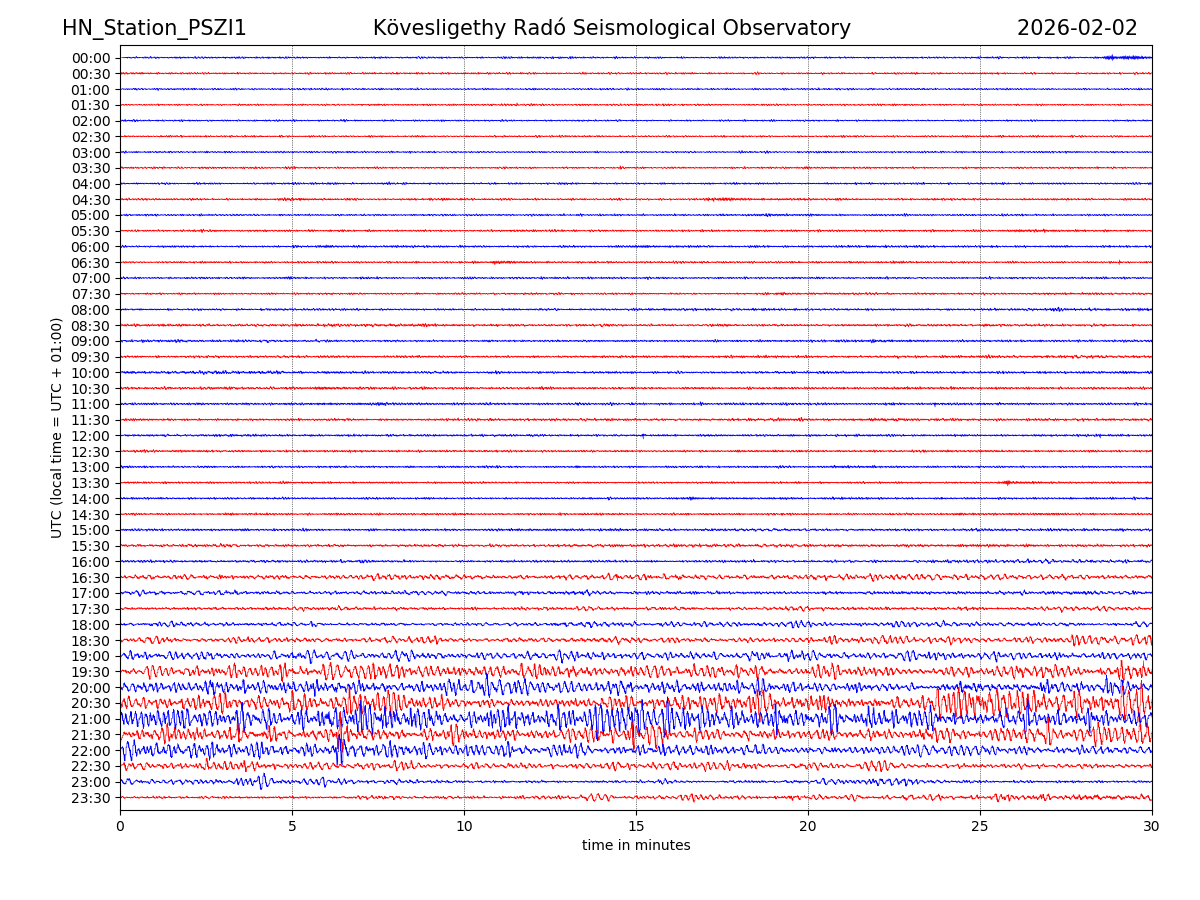Screen dimensions: 1200x900
Task: Click the x-axis tick label 0
Action: [120, 826]
